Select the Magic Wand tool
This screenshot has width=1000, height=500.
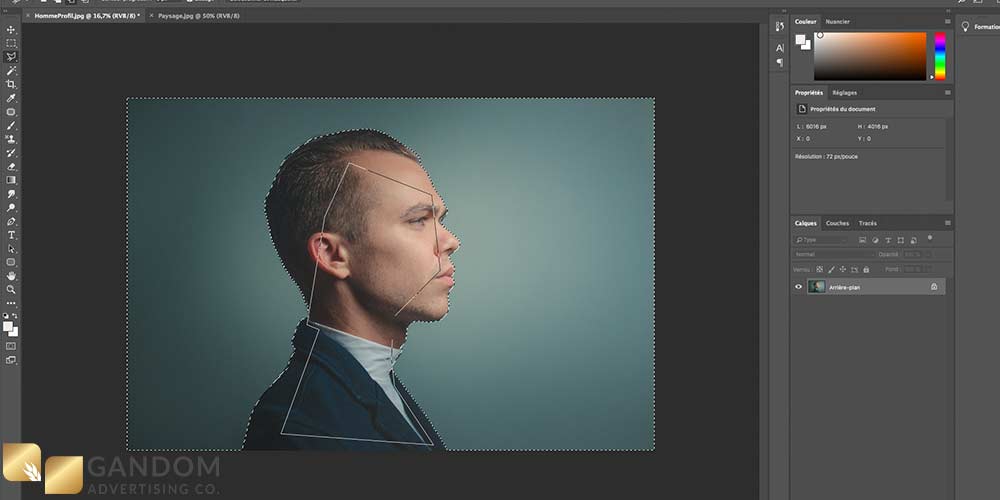click(11, 71)
